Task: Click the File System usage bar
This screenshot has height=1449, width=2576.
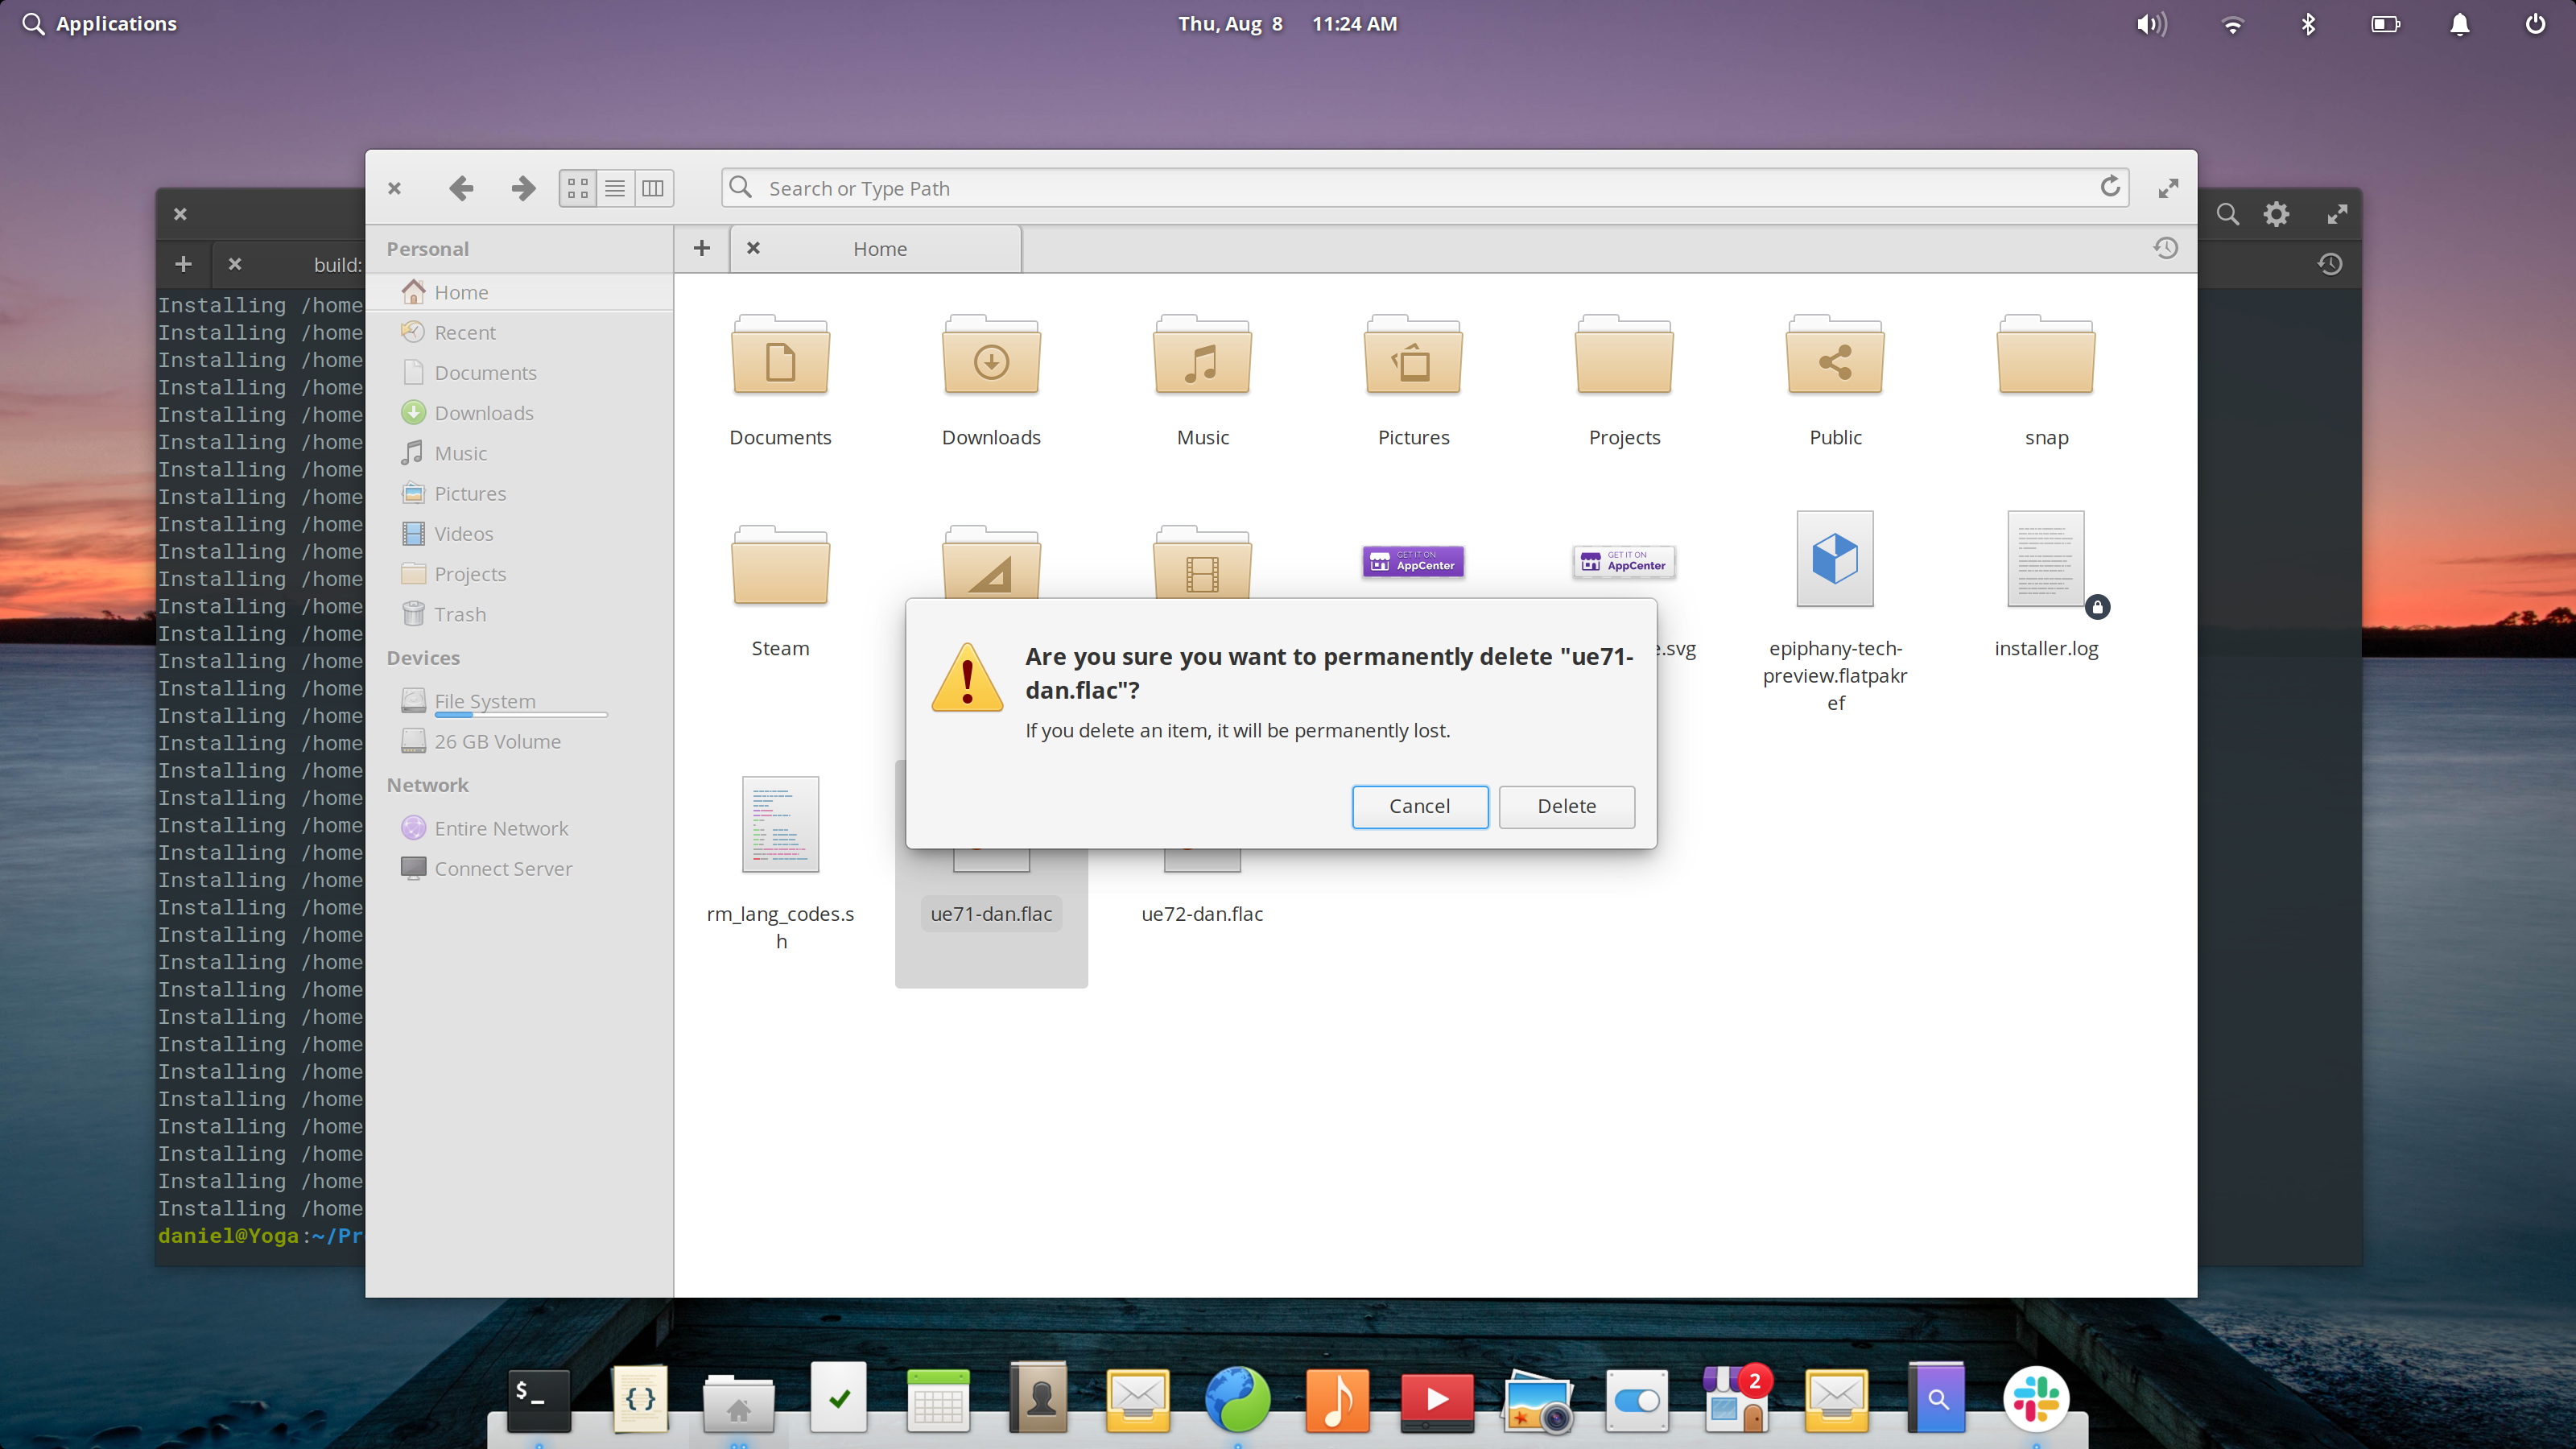Action: pos(520,714)
